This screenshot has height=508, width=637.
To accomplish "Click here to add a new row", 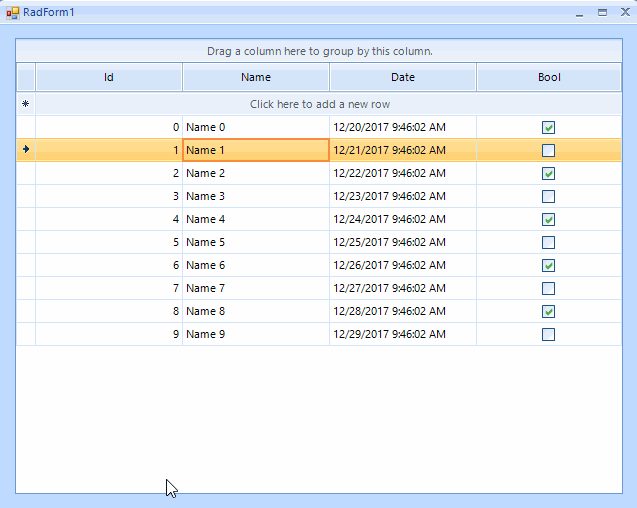I will tap(320, 104).
